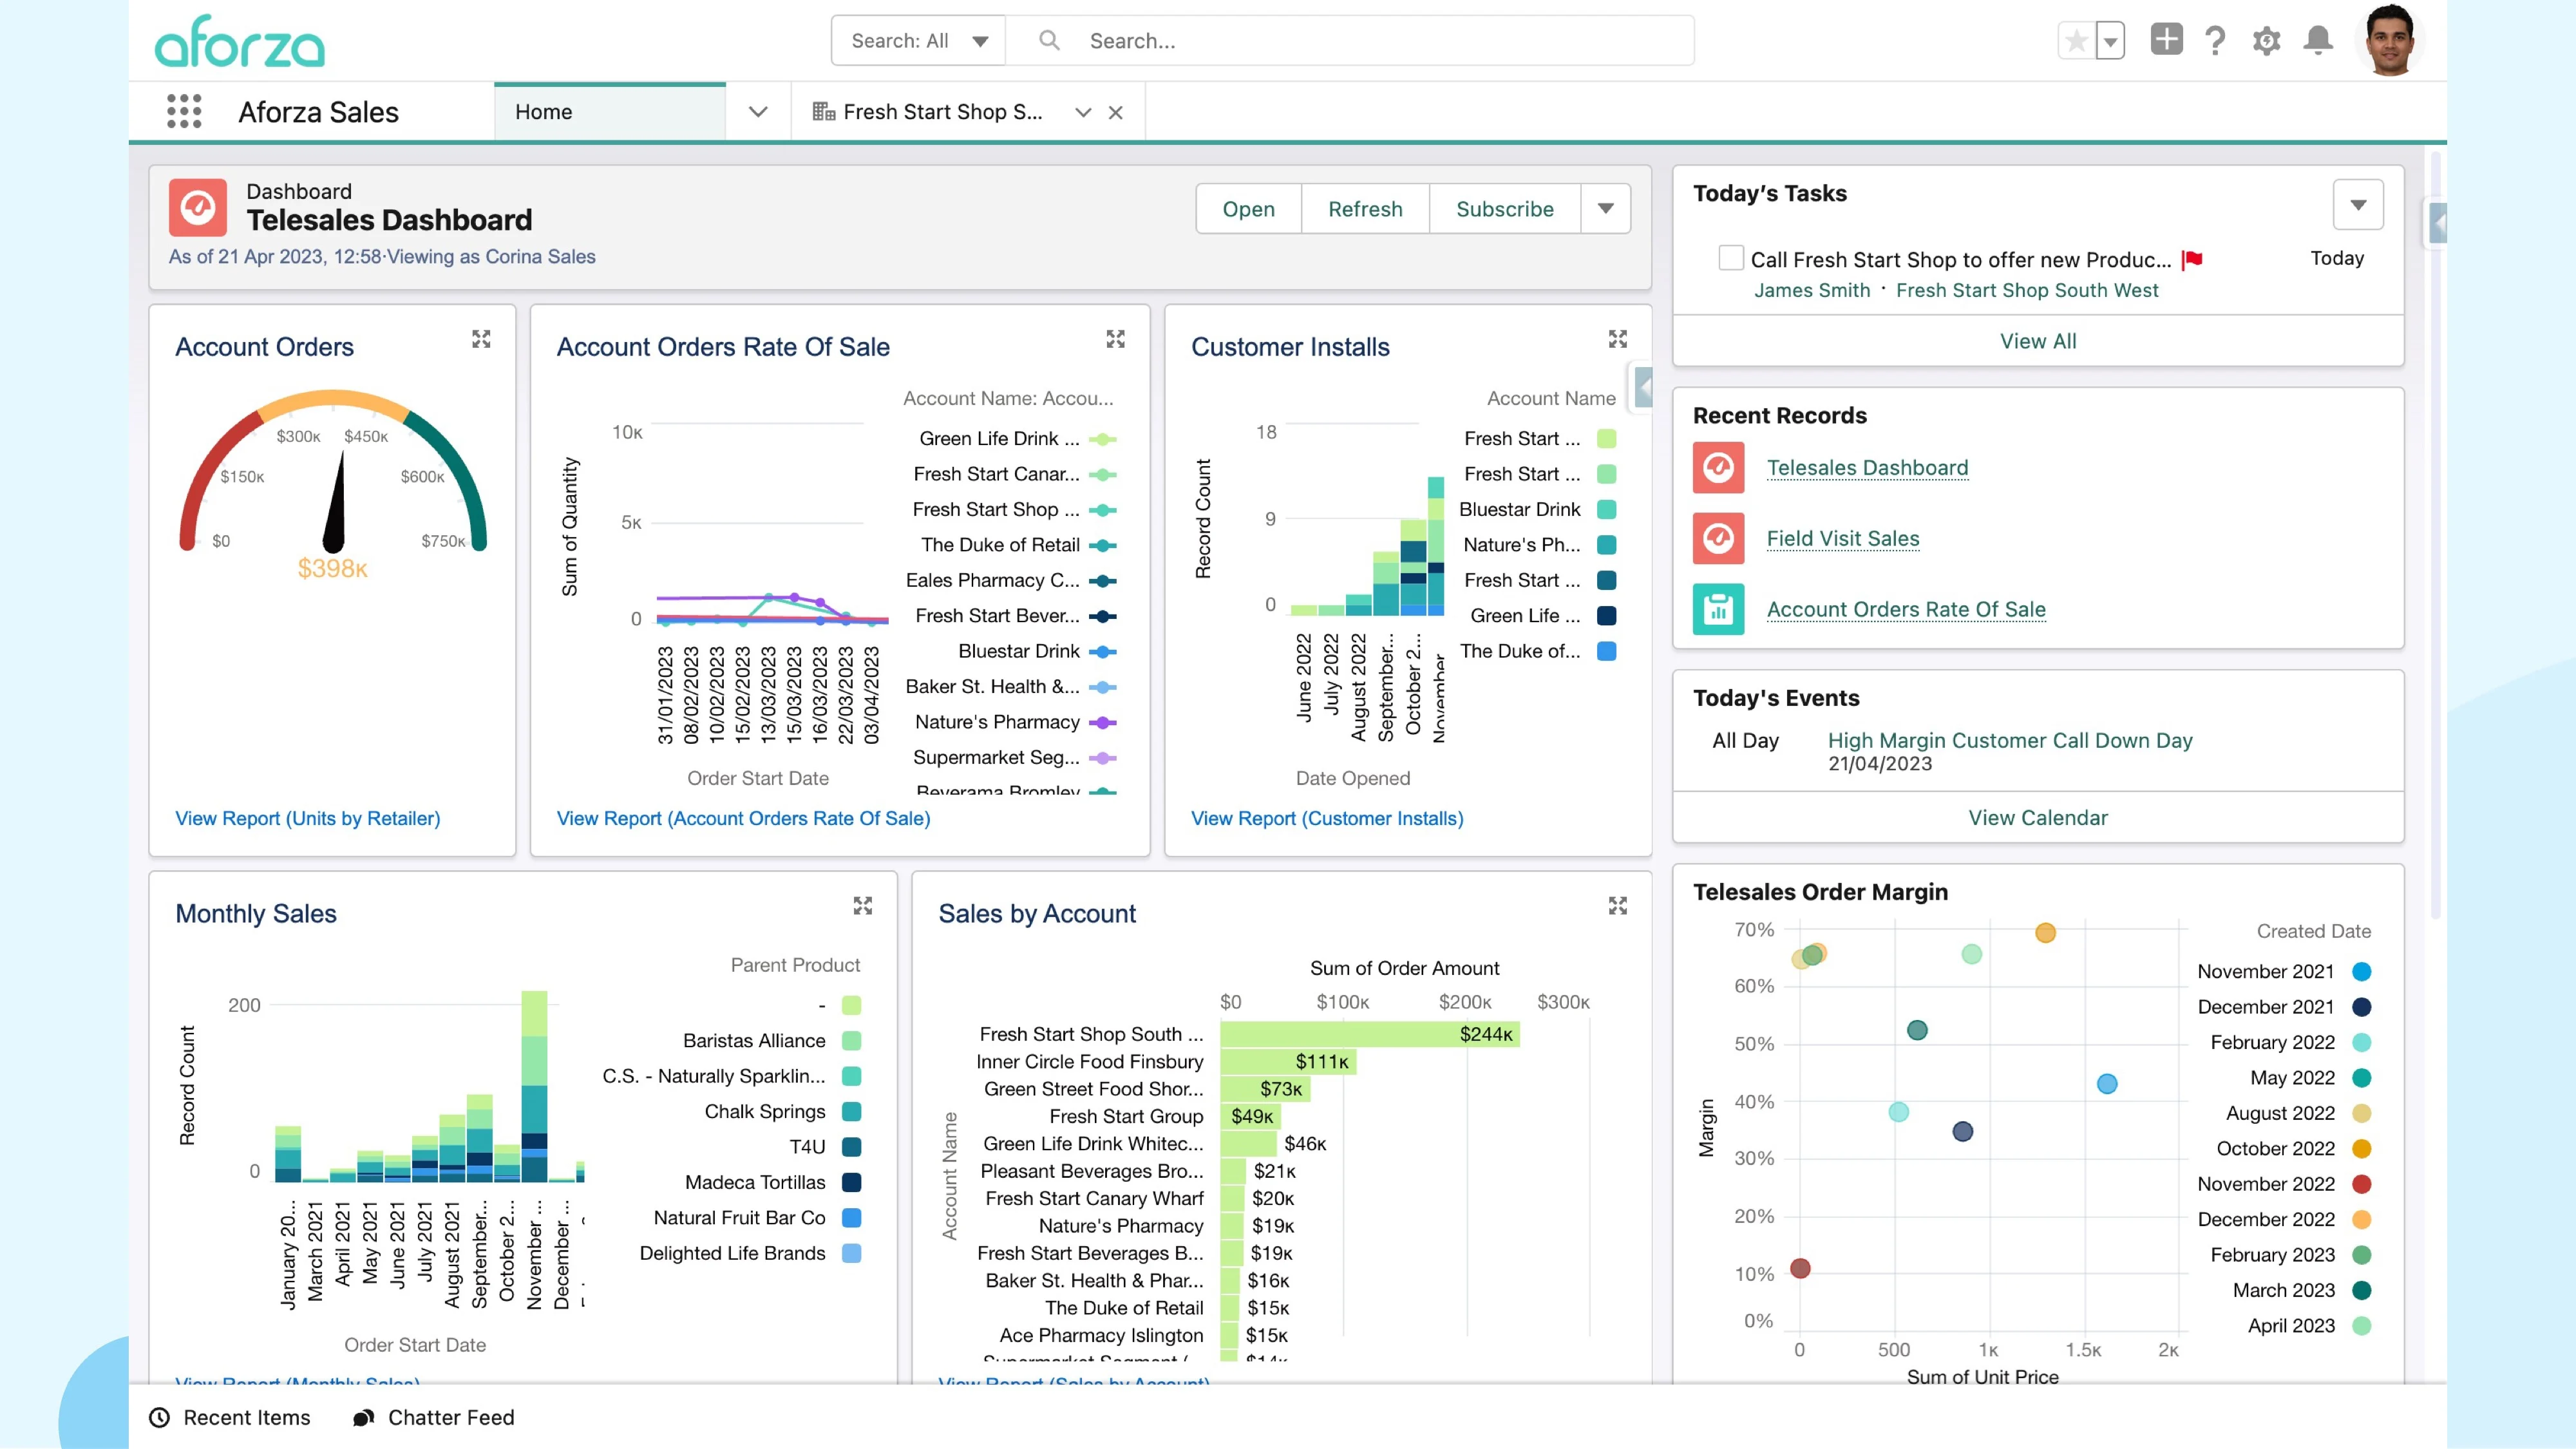Click the Account Orders gauge needle value $398k
This screenshot has width=2576, height=1449.
(x=332, y=568)
